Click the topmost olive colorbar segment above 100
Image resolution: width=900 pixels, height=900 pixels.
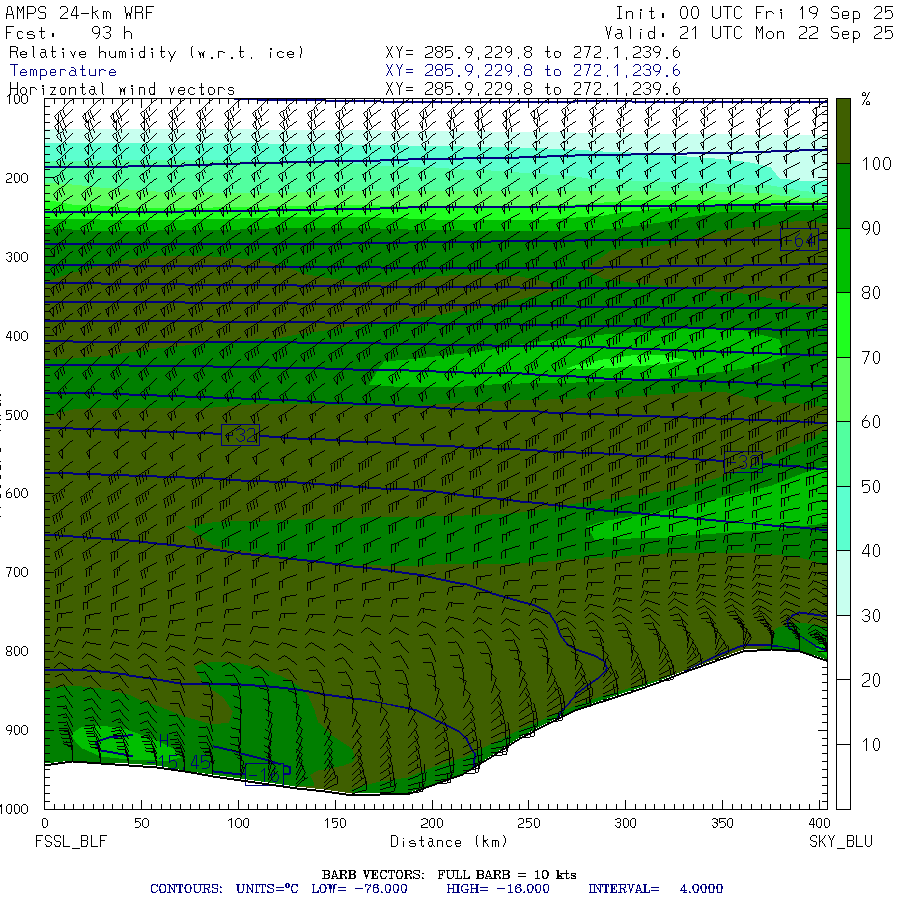(x=843, y=130)
